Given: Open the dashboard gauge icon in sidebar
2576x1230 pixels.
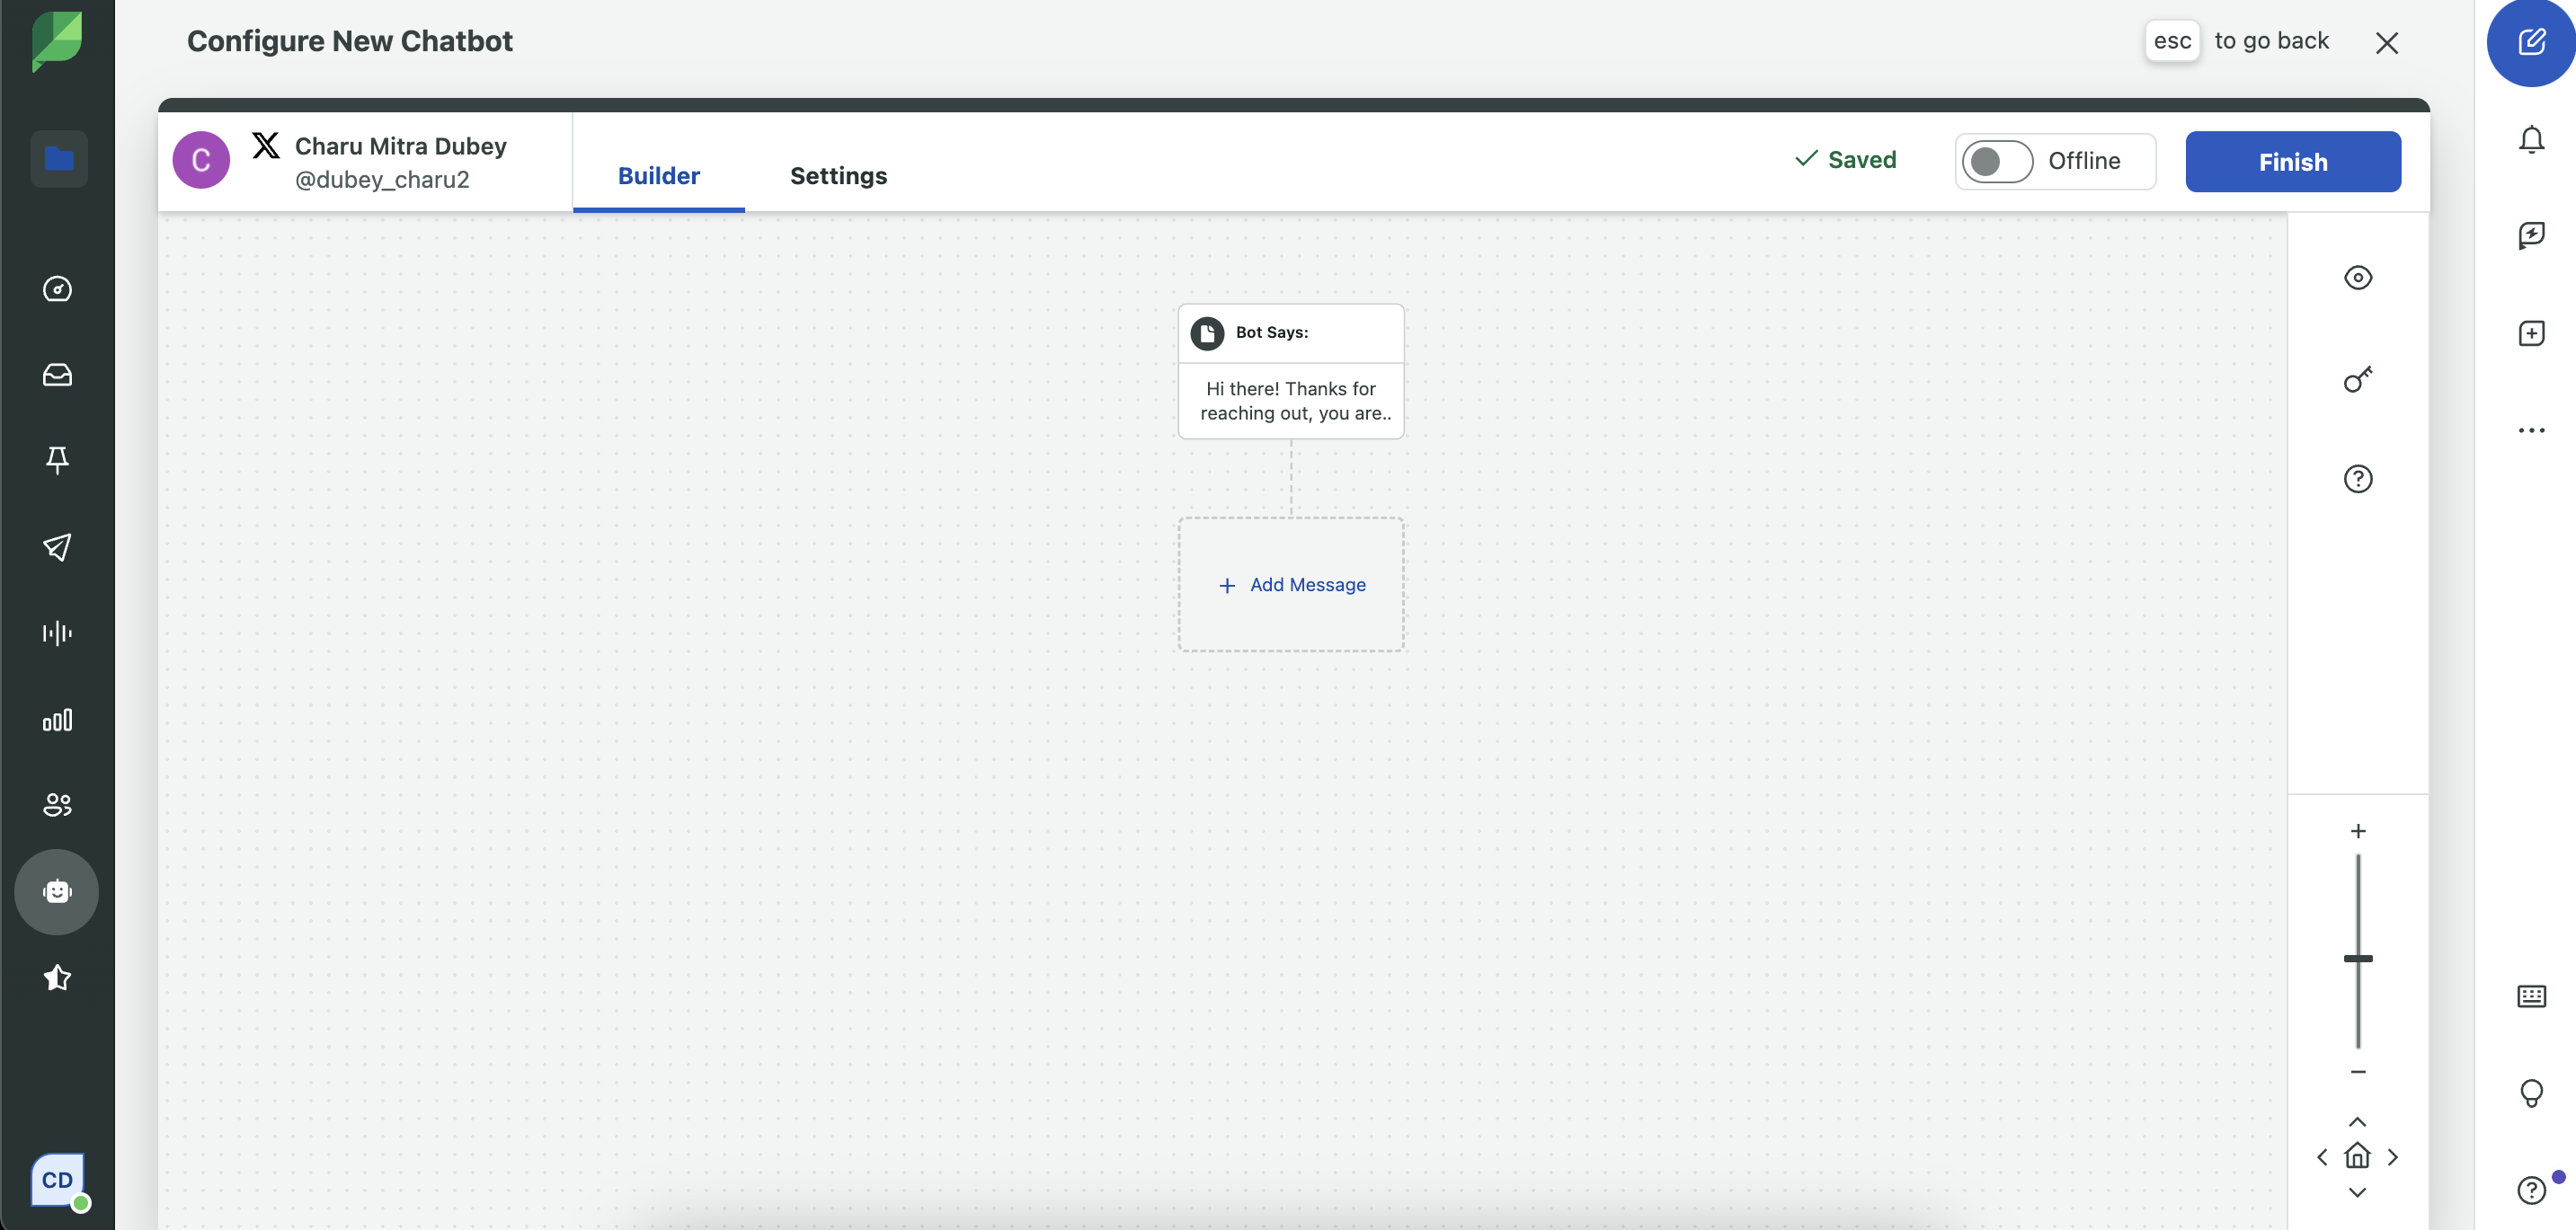Looking at the screenshot, I should coord(58,289).
